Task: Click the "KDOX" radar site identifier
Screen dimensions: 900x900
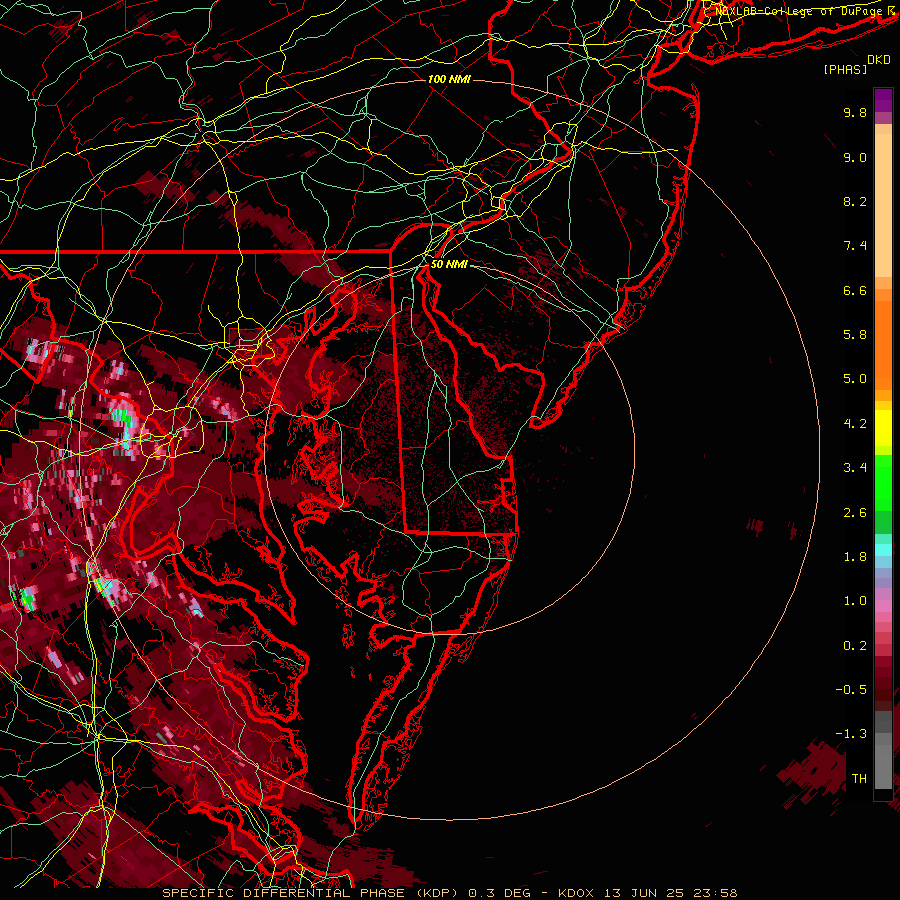Action: tap(576, 893)
